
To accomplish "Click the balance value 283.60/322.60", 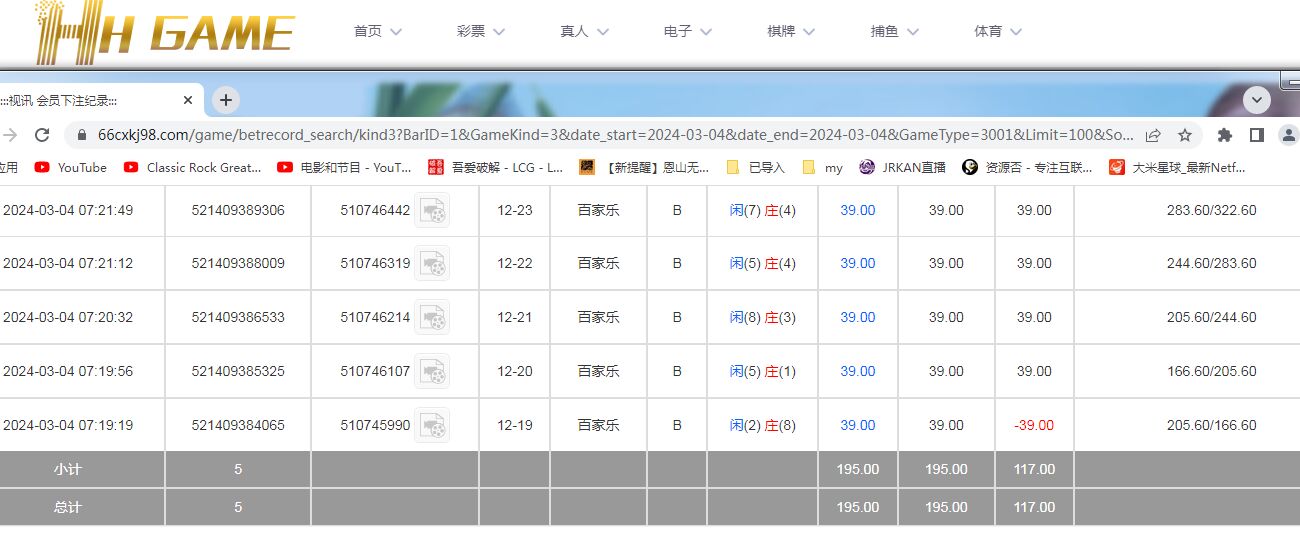I will [x=1211, y=210].
